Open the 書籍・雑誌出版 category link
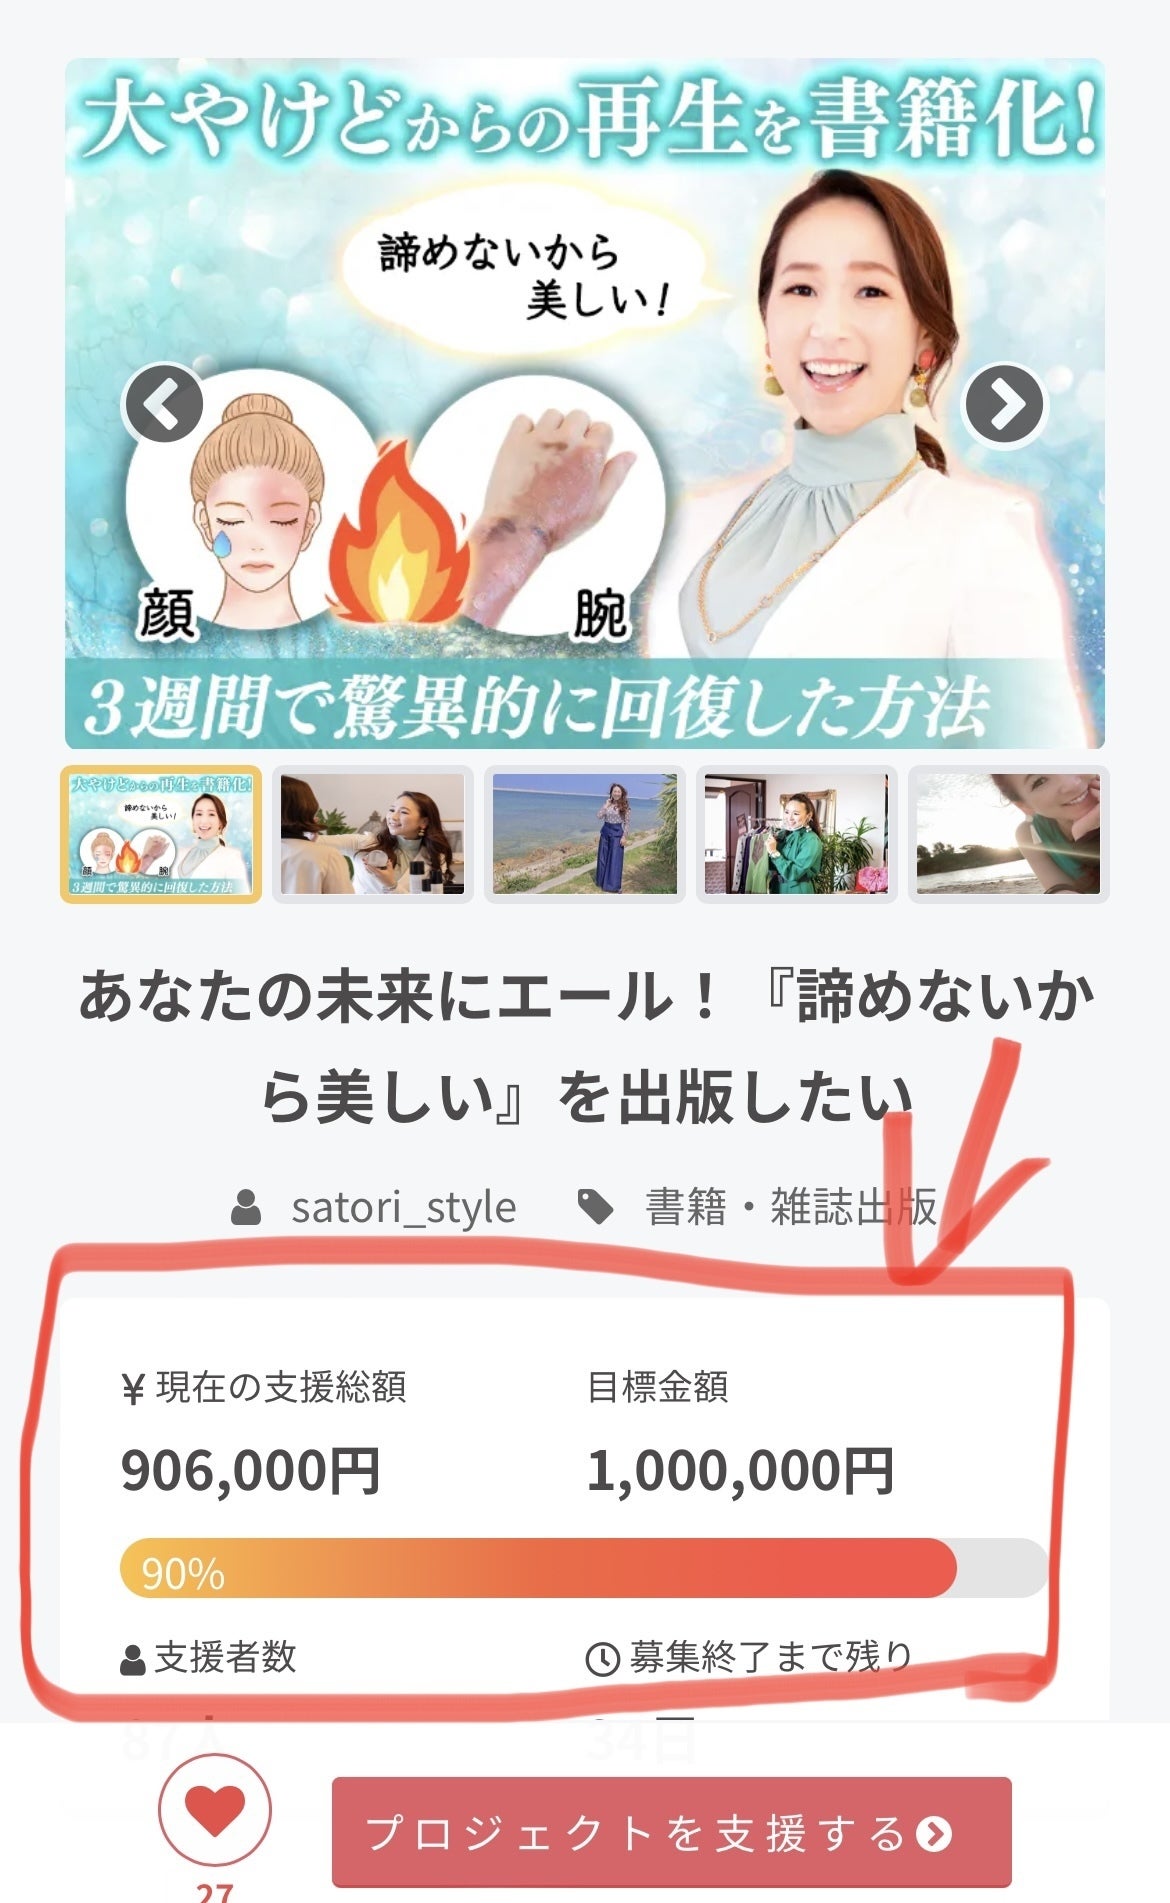 (790, 1208)
